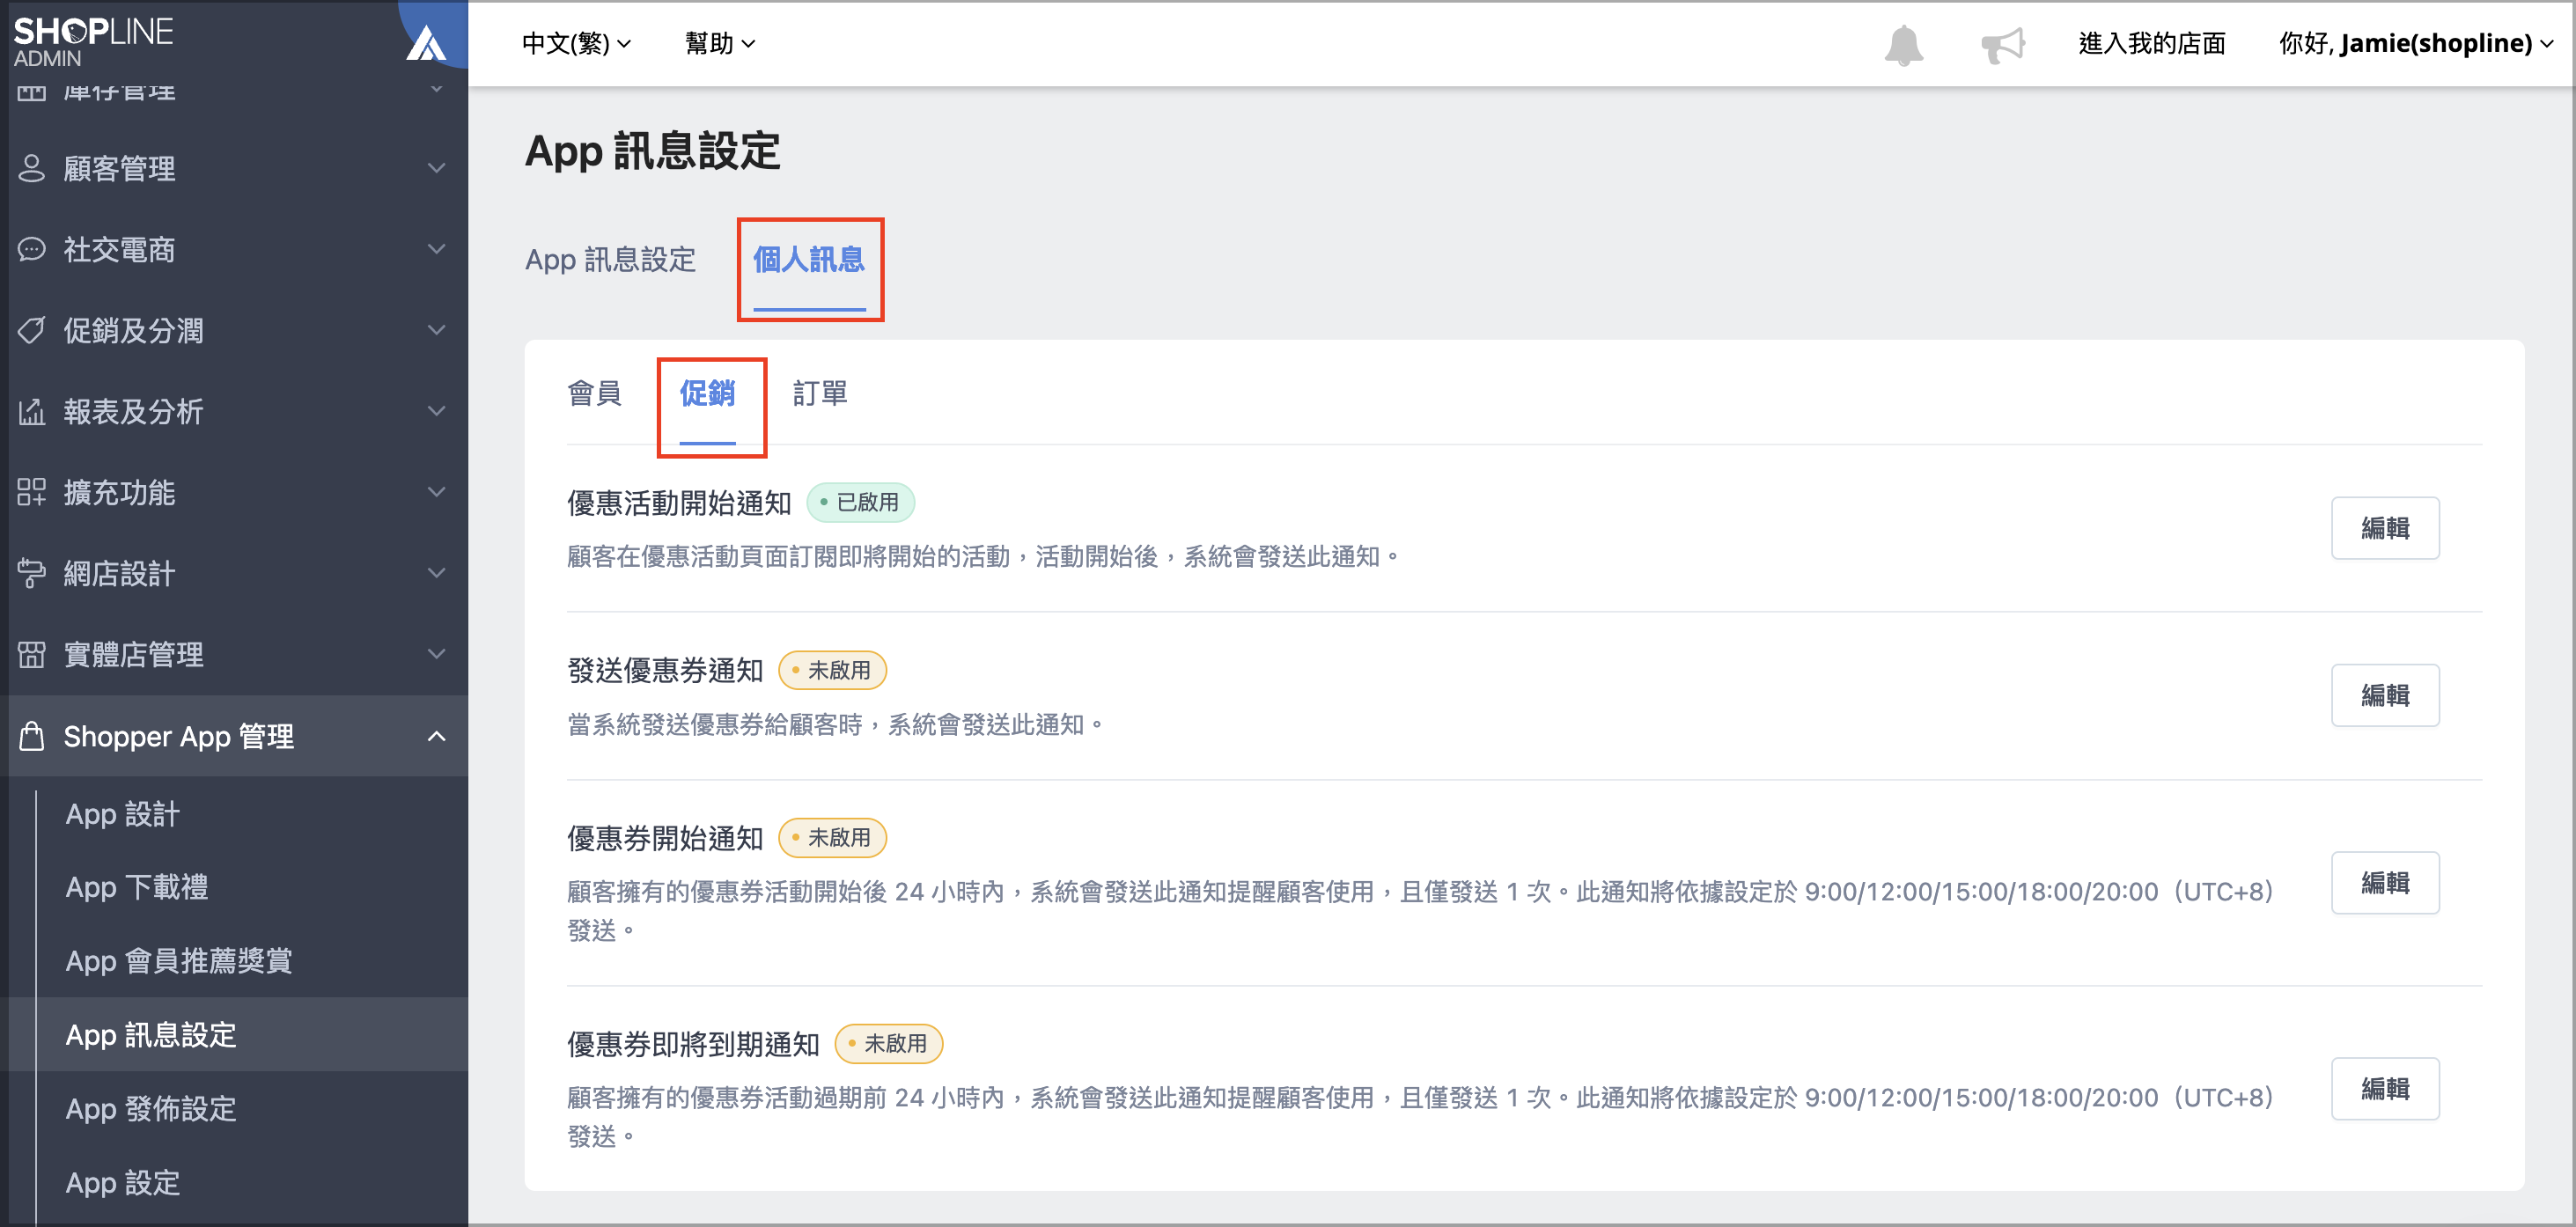The width and height of the screenshot is (2576, 1227).
Task: Expand the 社交電商 menu chevron
Action: tap(437, 249)
